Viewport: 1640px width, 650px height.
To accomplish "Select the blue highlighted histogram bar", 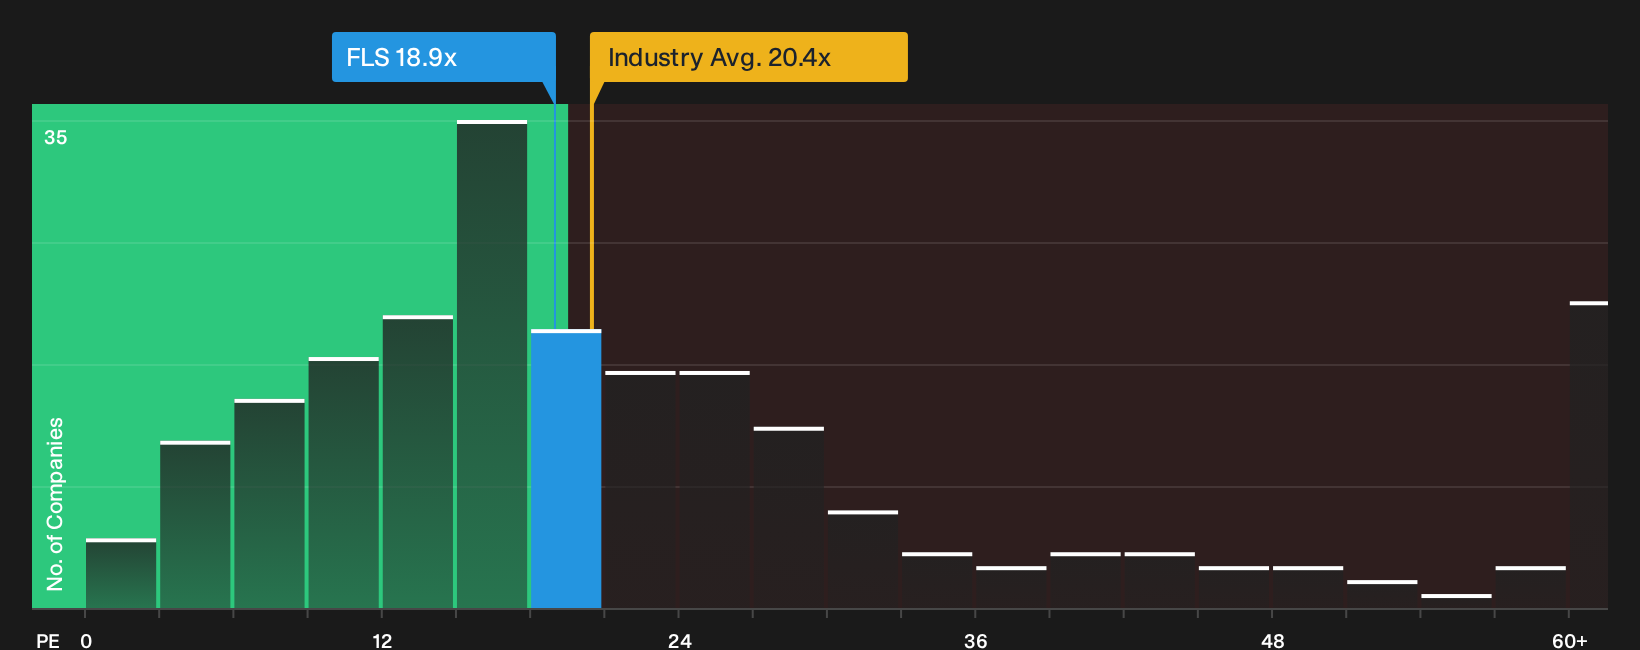I will coord(566,469).
